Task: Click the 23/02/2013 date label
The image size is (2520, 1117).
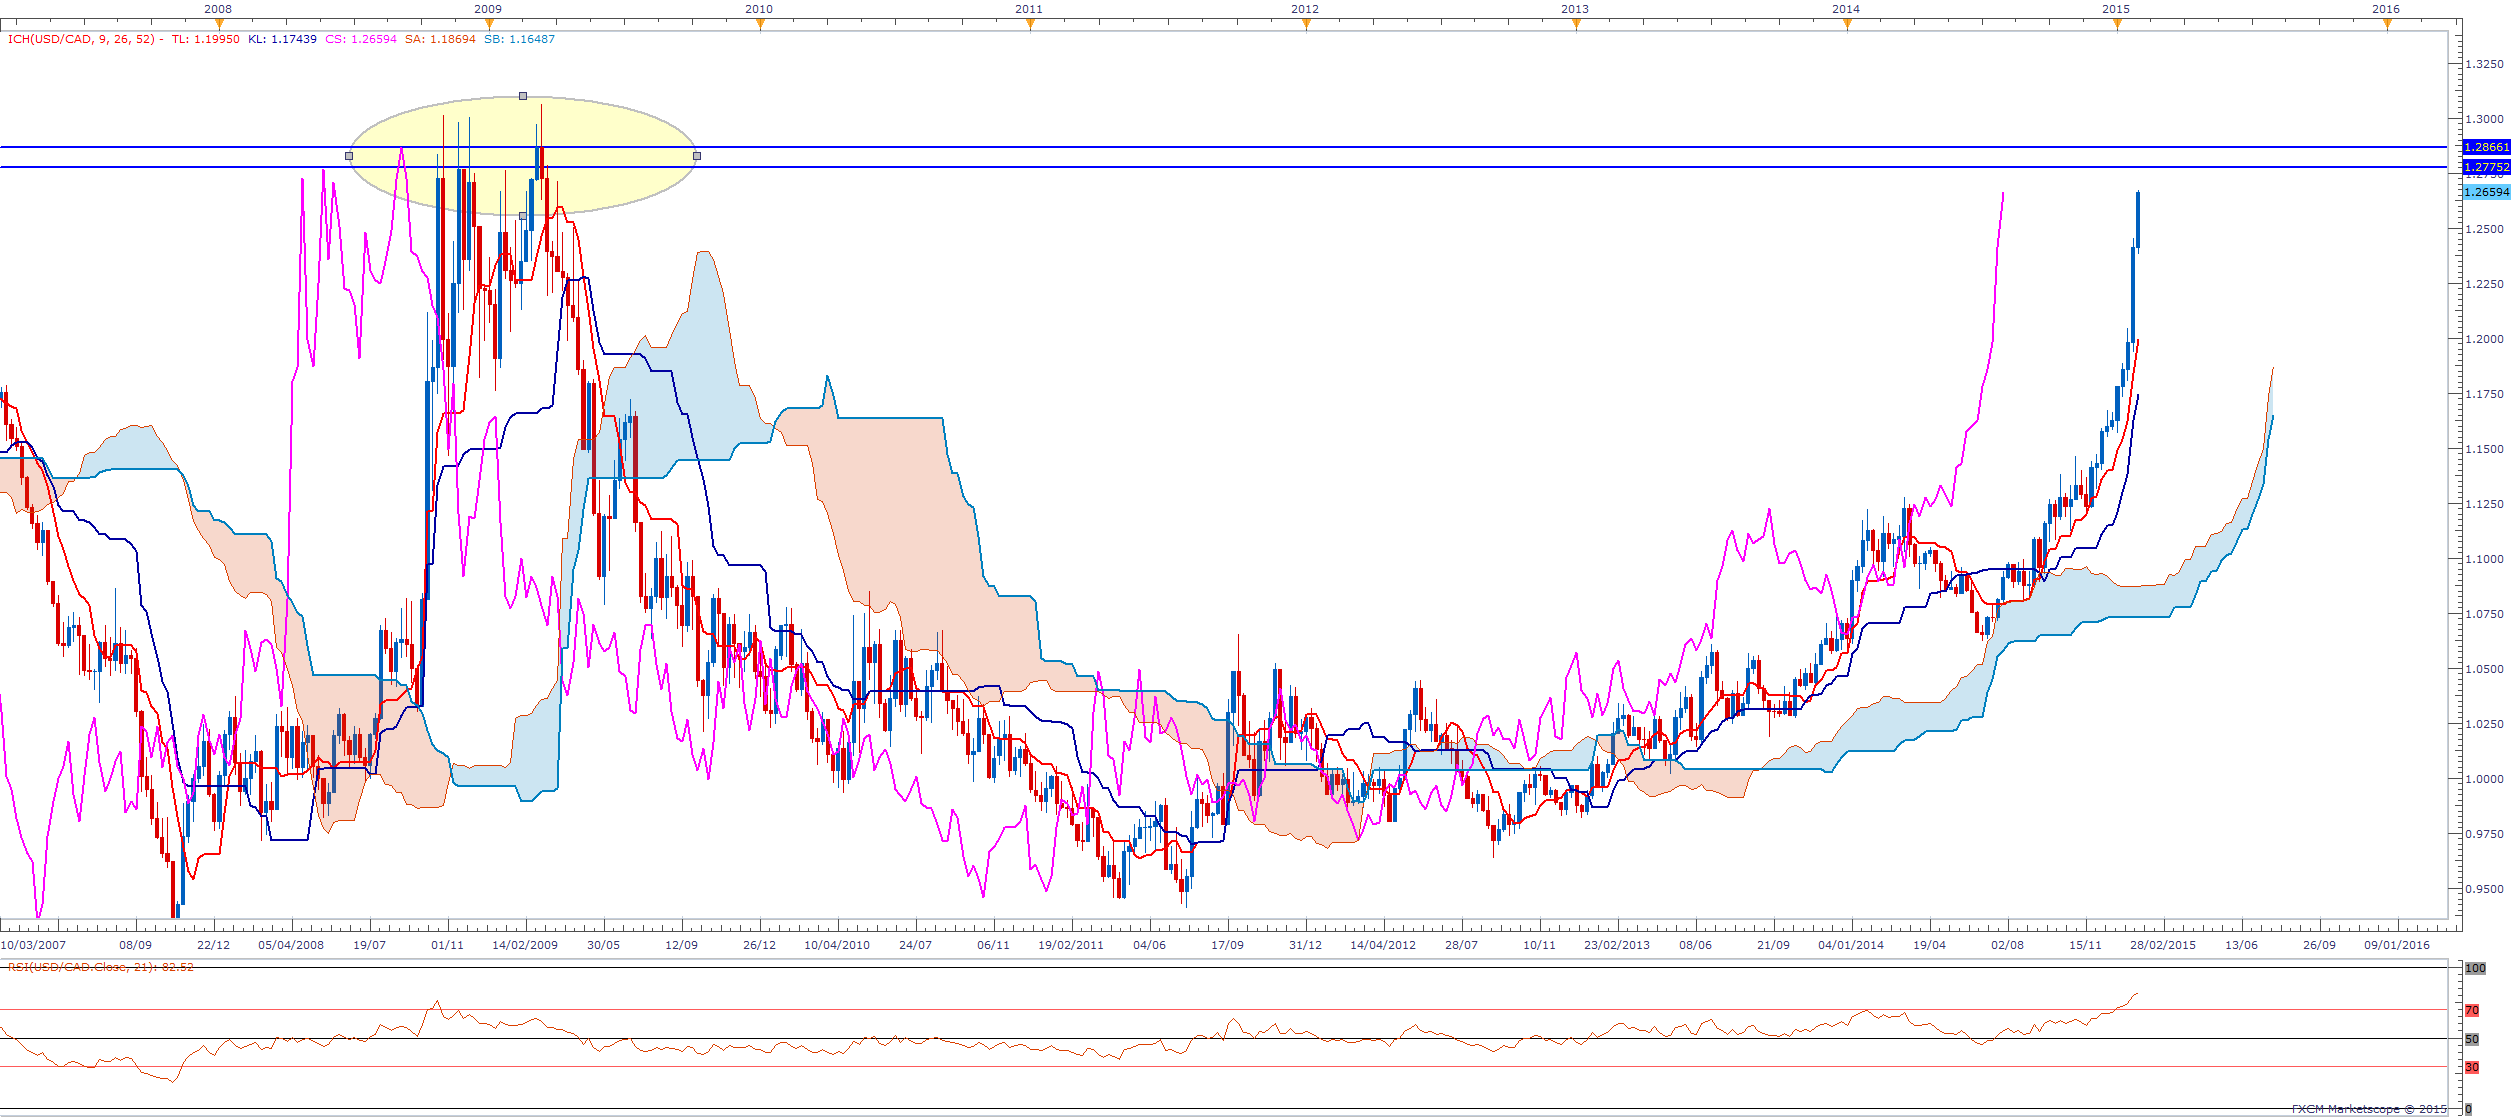Action: click(1617, 945)
